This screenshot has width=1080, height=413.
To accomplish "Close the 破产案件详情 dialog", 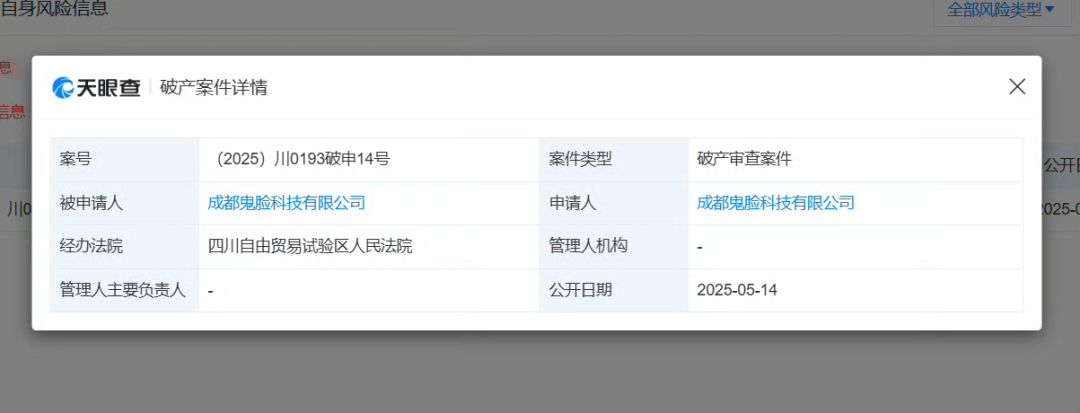I will point(1017,87).
